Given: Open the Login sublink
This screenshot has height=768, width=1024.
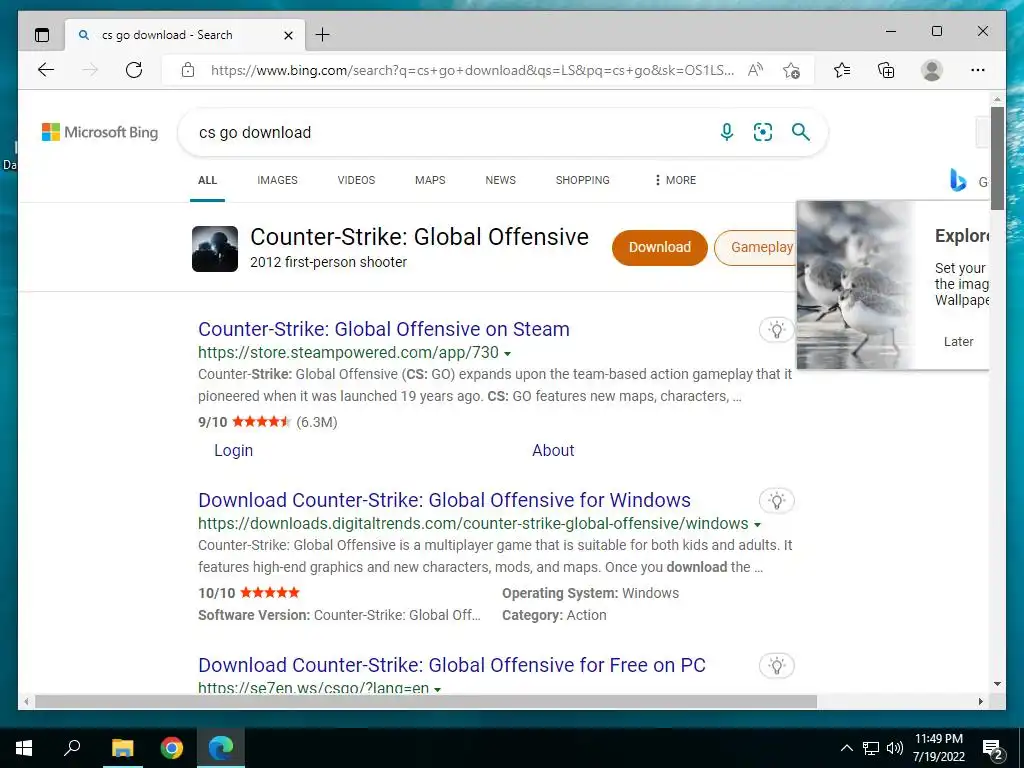Looking at the screenshot, I should pyautogui.click(x=234, y=451).
